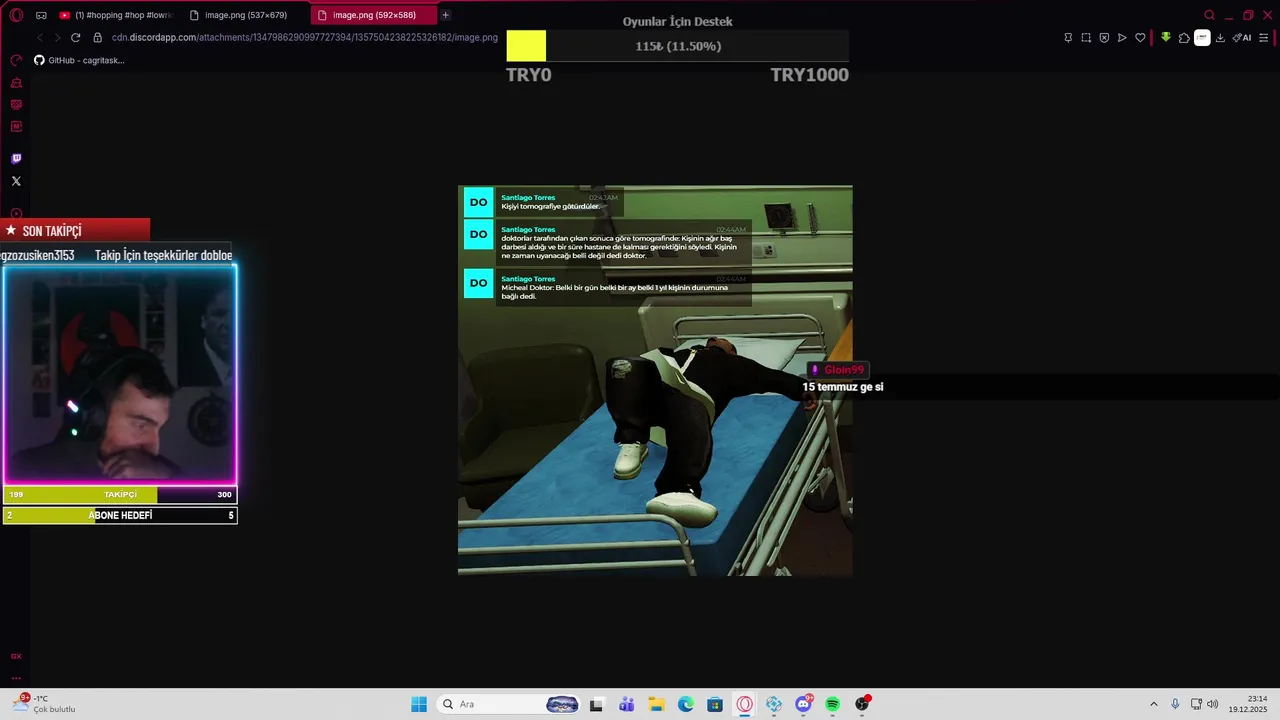Image resolution: width=1280 pixels, height=720 pixels.
Task: Open the volume tray control
Action: [1212, 704]
